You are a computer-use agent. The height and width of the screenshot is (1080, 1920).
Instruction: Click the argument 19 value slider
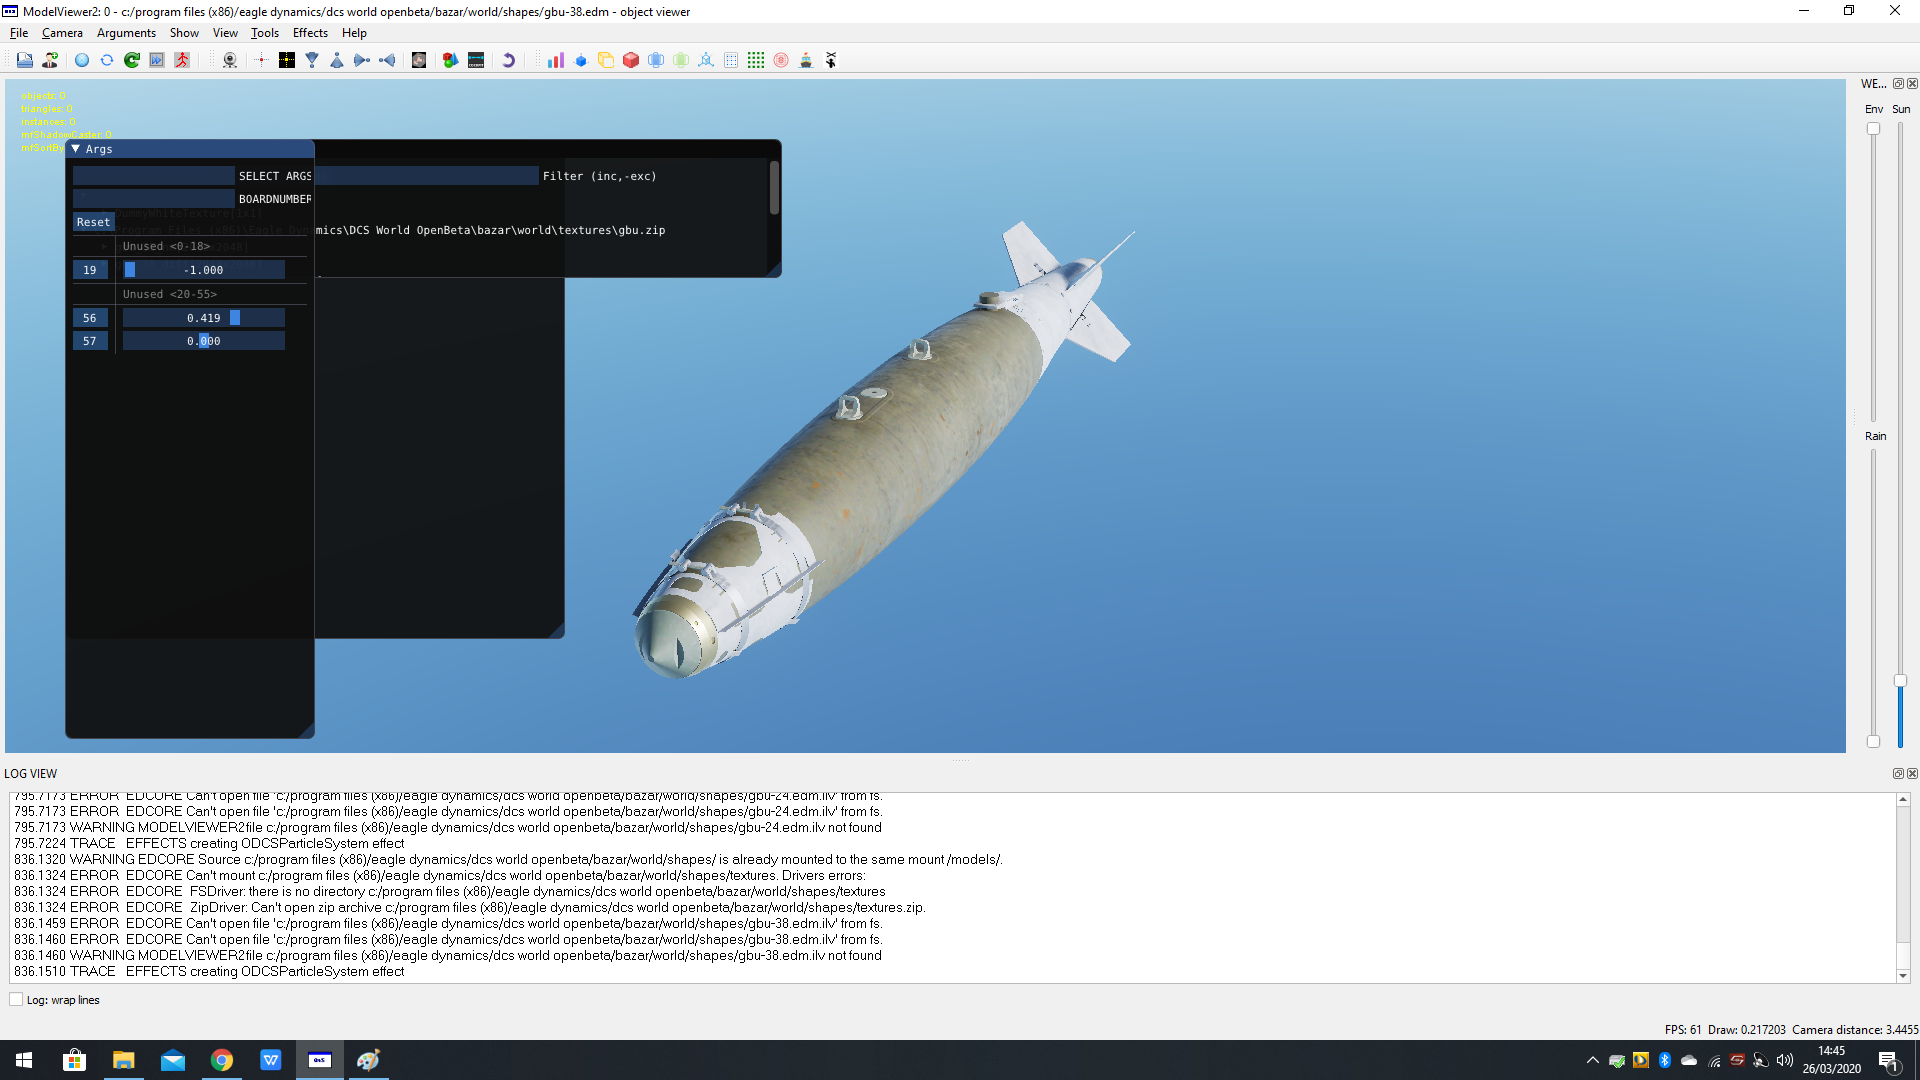[204, 270]
